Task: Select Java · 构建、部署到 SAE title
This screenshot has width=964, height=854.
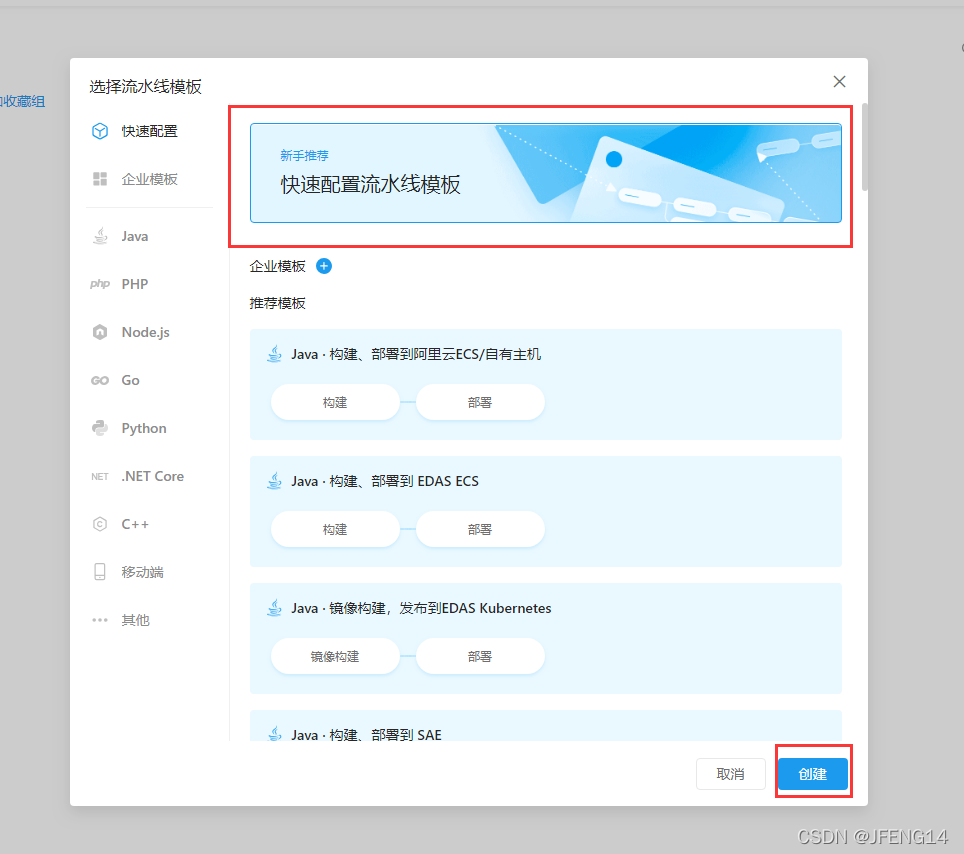Action: [366, 735]
